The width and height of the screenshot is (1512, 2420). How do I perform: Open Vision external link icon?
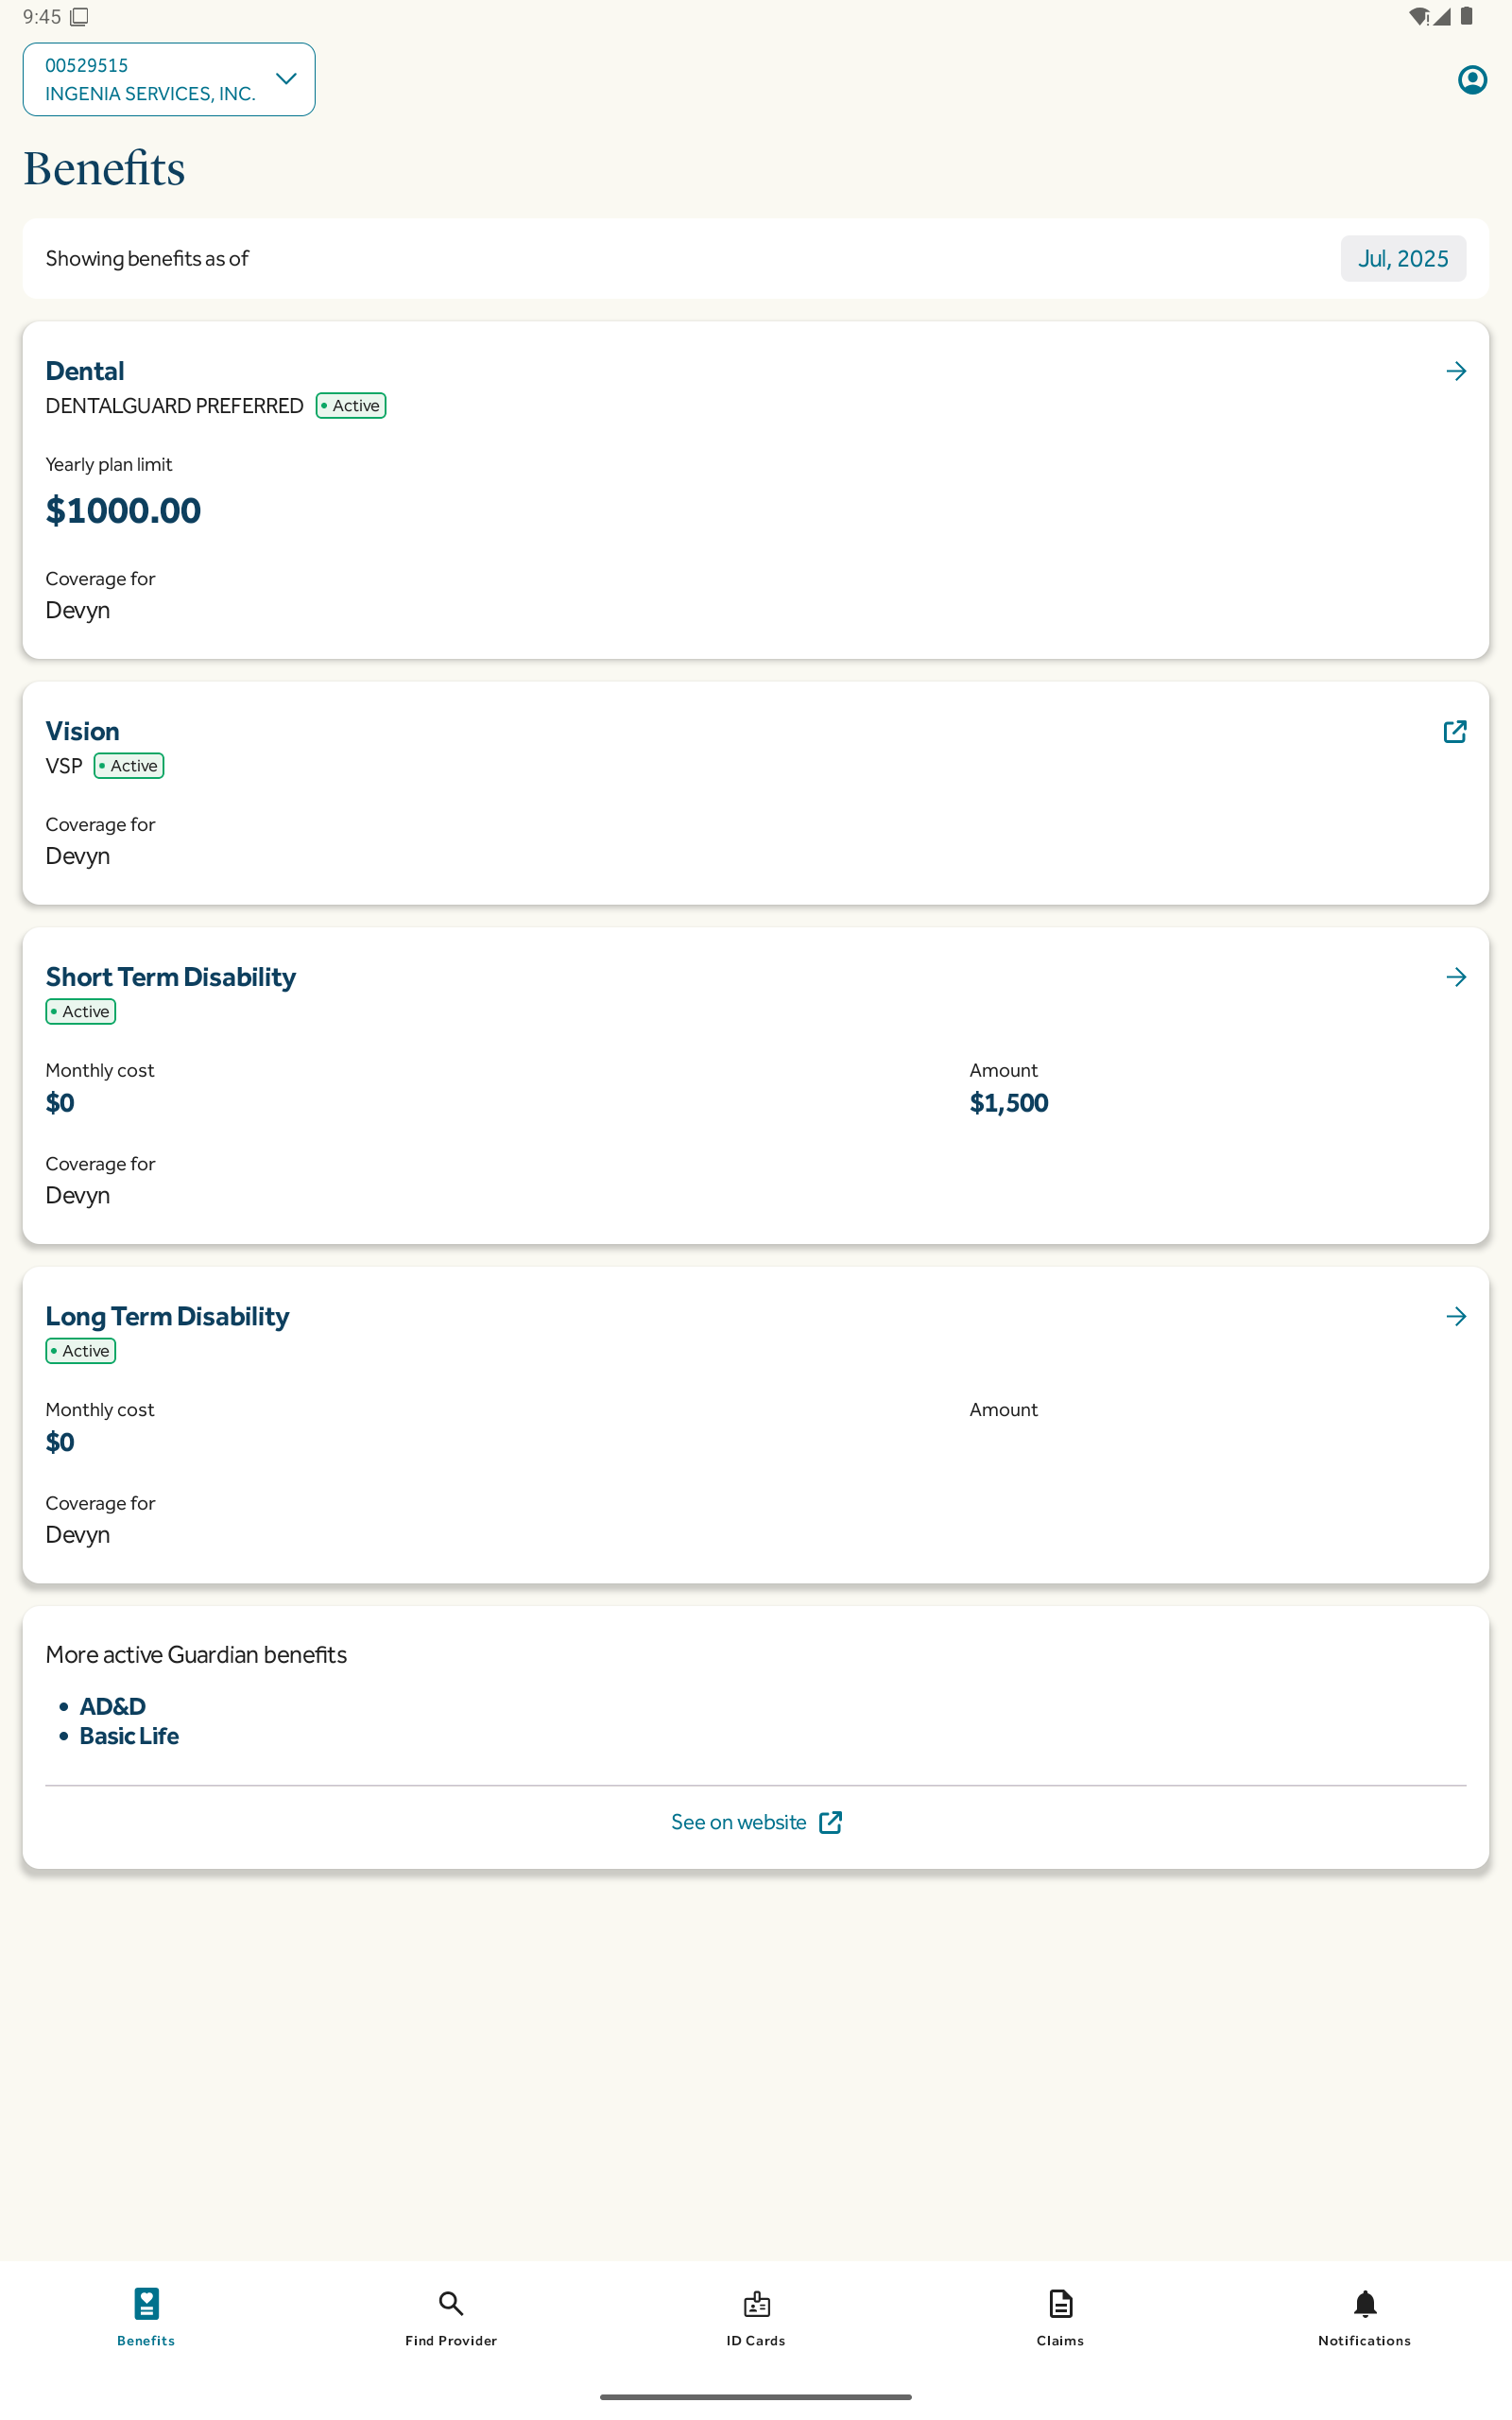pos(1454,731)
